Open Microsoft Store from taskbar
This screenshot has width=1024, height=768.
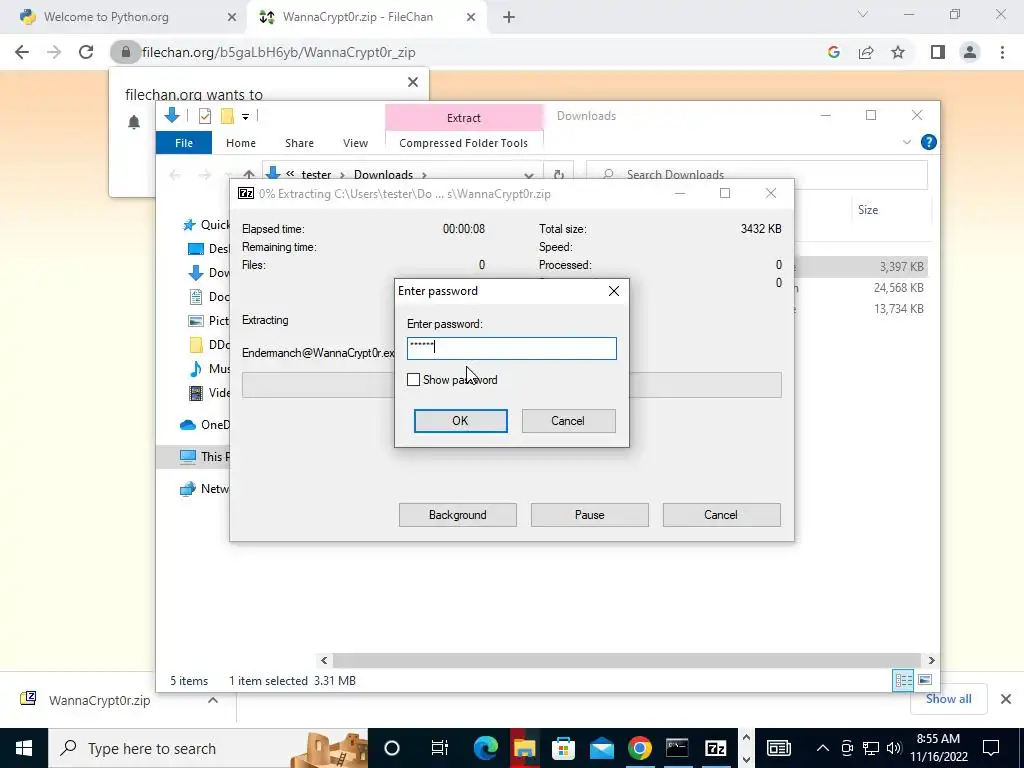point(562,748)
